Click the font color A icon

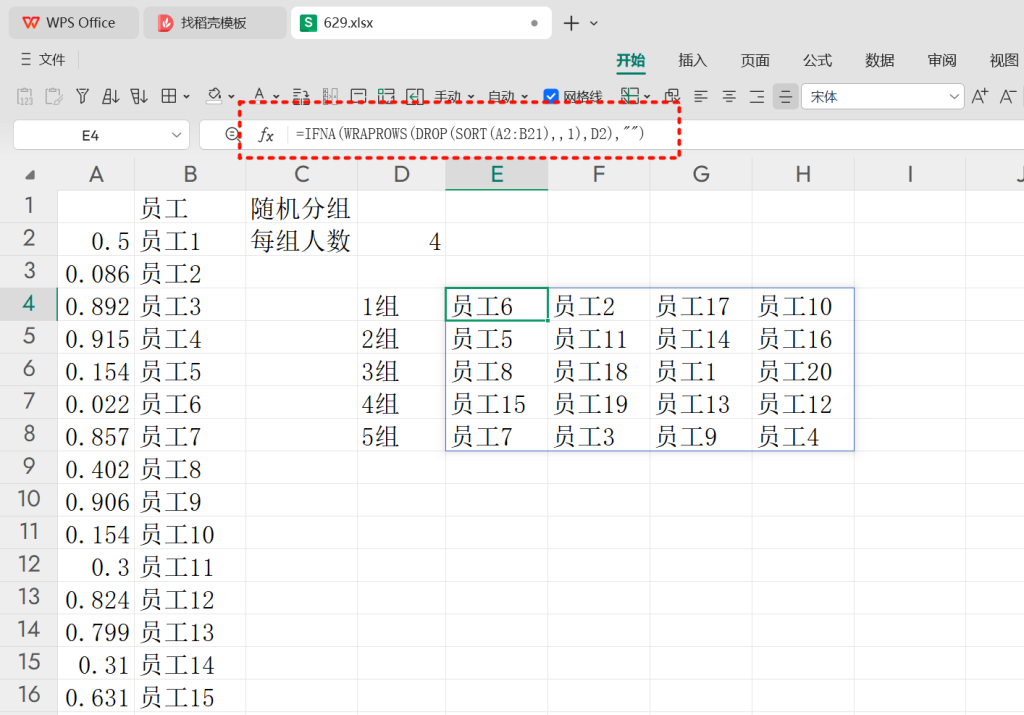(259, 96)
